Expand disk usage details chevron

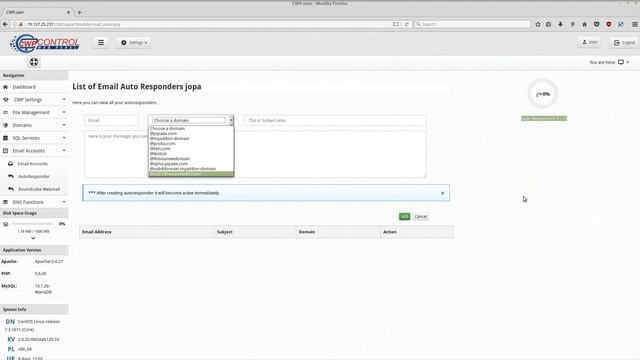click(33, 238)
